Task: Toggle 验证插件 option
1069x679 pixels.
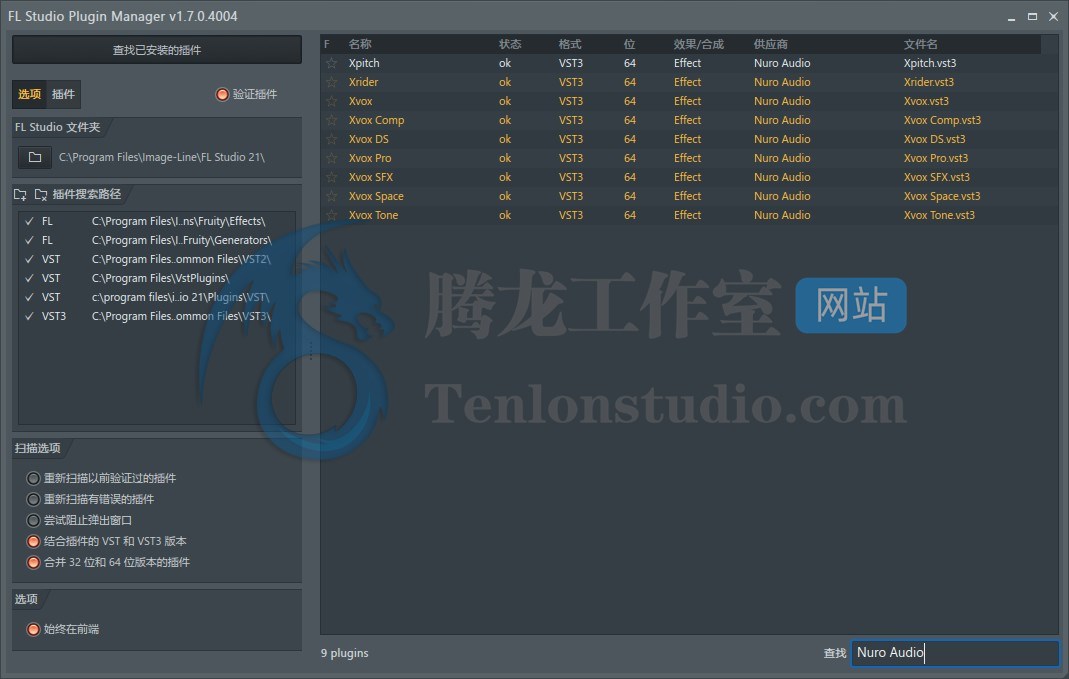Action: (x=222, y=94)
